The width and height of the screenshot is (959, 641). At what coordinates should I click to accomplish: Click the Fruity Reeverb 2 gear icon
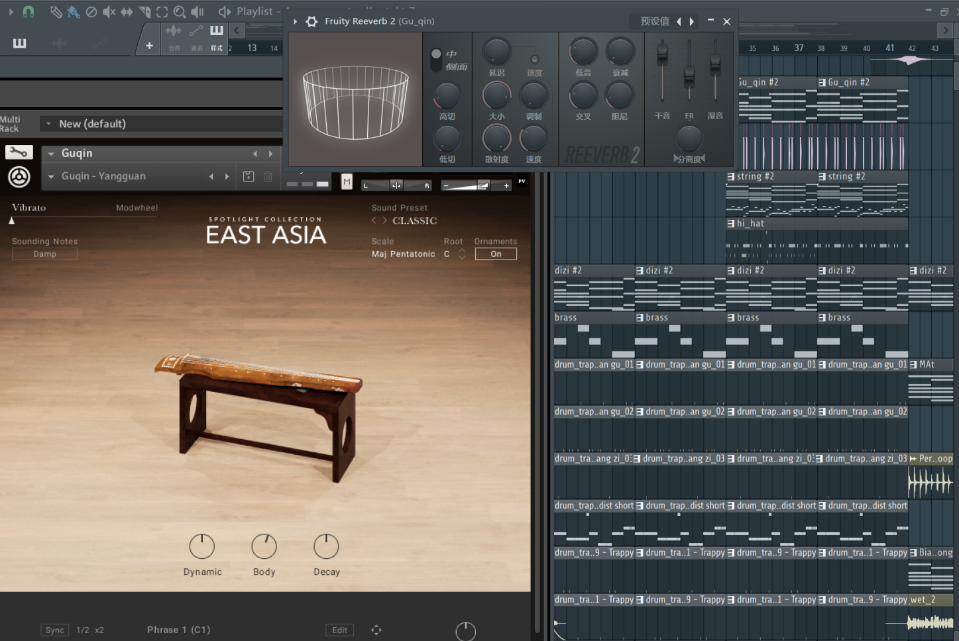[x=311, y=21]
